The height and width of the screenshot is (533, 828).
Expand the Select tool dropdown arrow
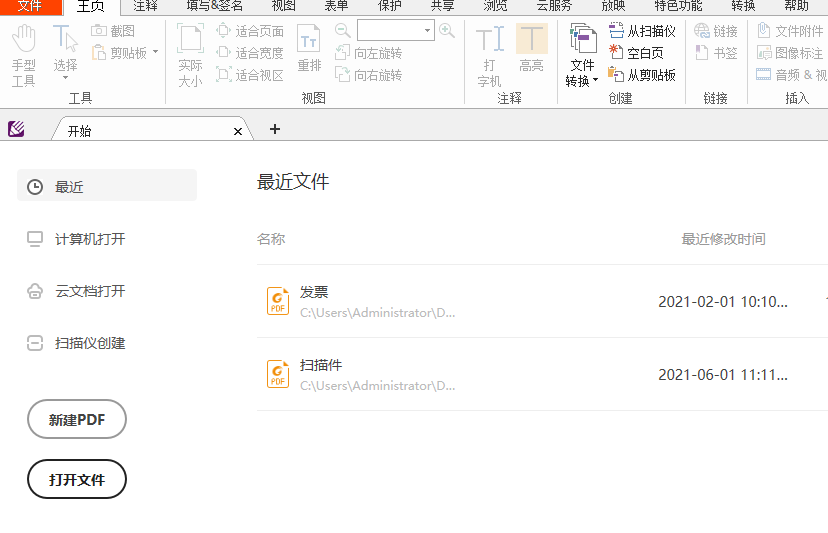point(65,78)
